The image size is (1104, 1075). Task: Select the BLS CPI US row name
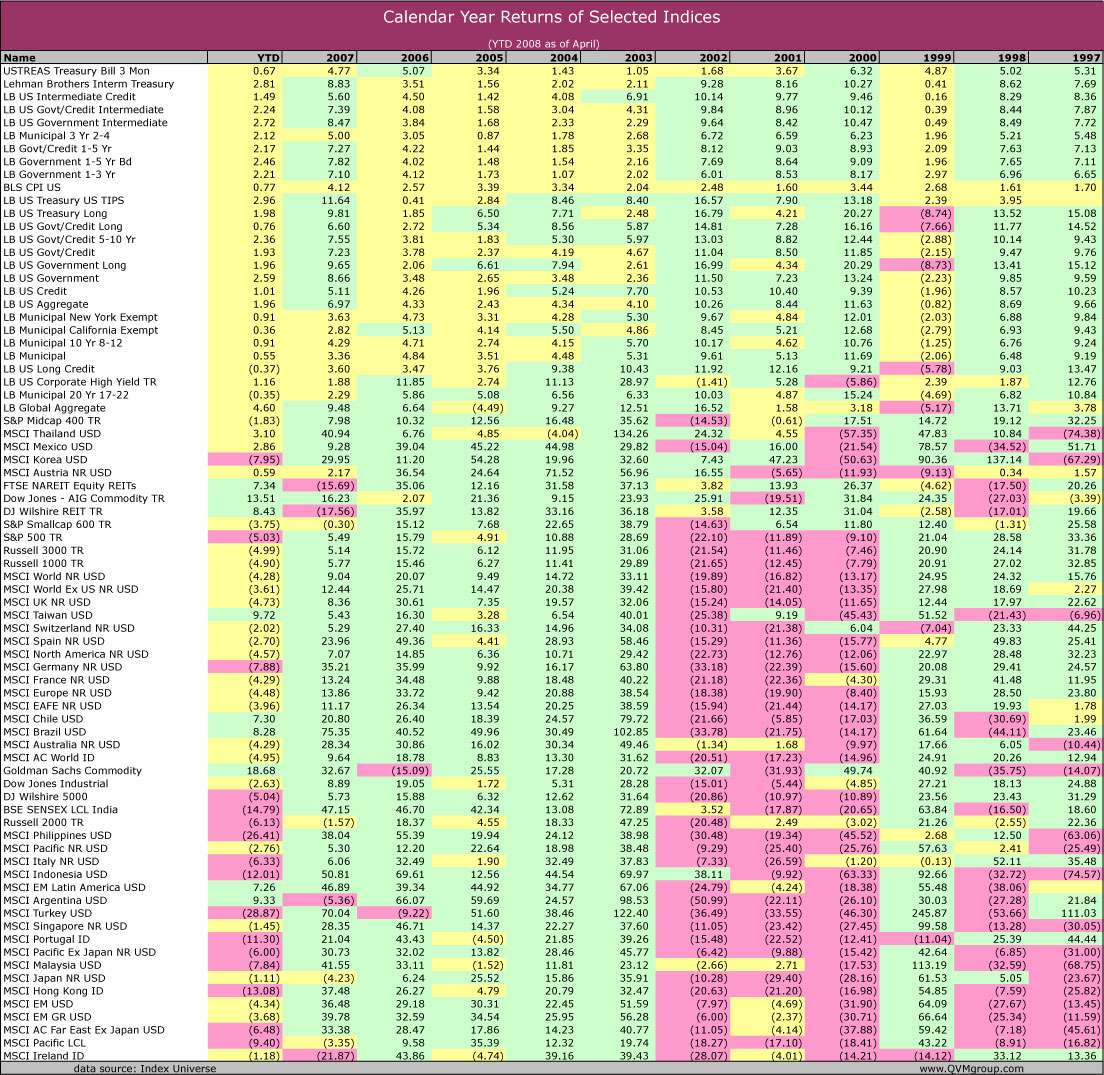32,187
